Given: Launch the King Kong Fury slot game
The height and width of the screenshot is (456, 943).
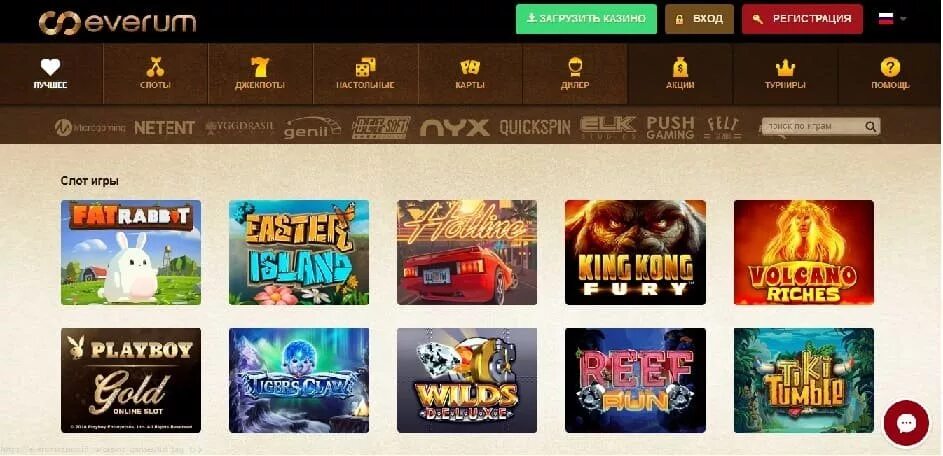Looking at the screenshot, I should (635, 252).
